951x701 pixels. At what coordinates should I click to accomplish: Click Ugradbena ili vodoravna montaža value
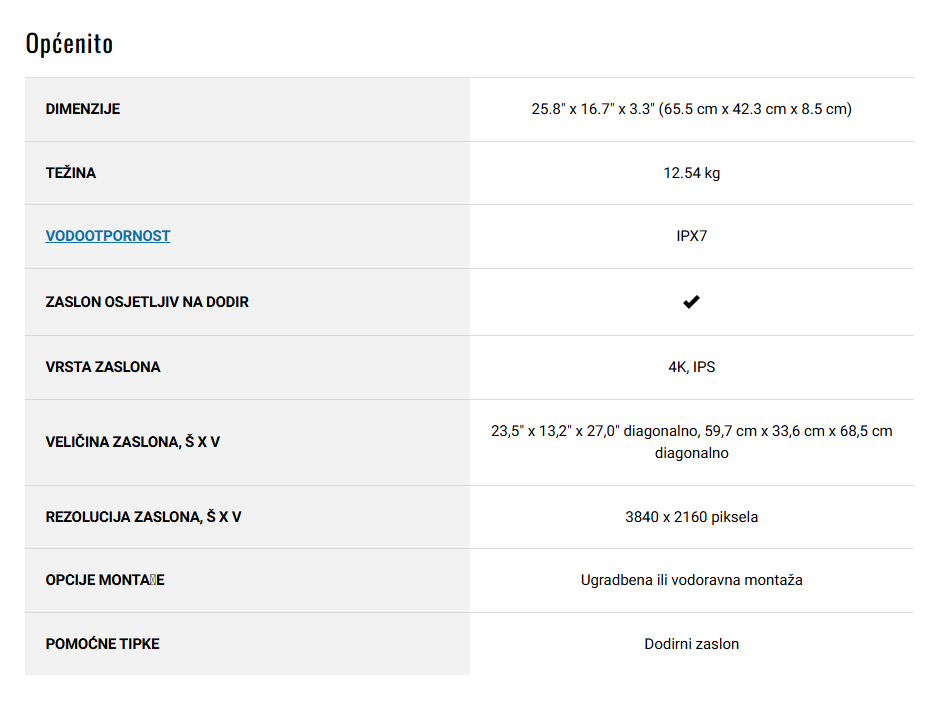click(691, 580)
